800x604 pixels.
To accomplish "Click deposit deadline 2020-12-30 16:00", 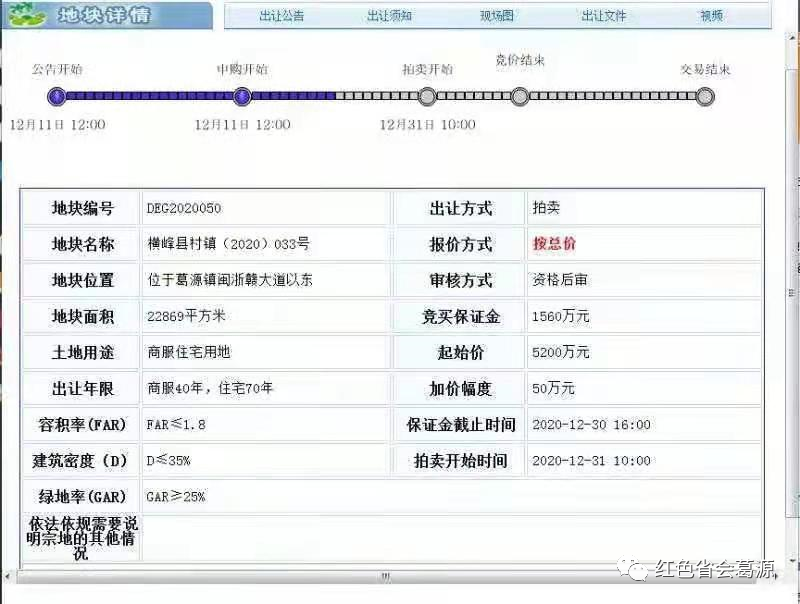I will (x=591, y=424).
